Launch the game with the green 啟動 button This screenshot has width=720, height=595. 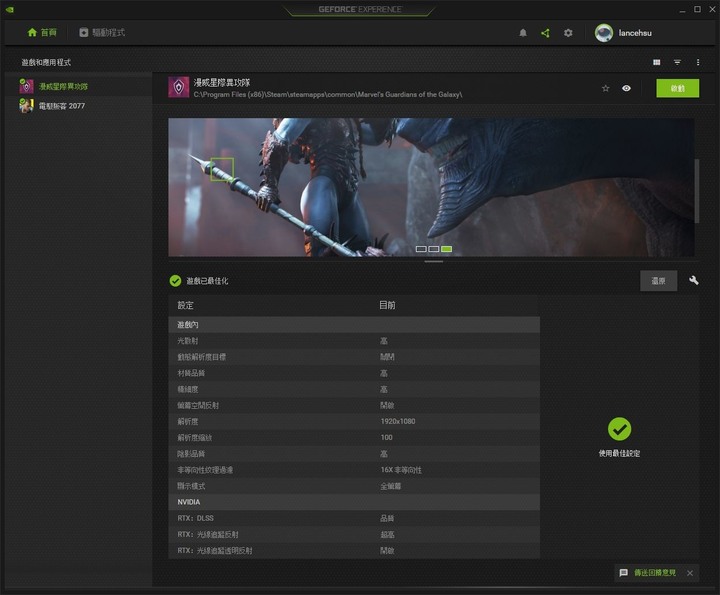(x=677, y=88)
